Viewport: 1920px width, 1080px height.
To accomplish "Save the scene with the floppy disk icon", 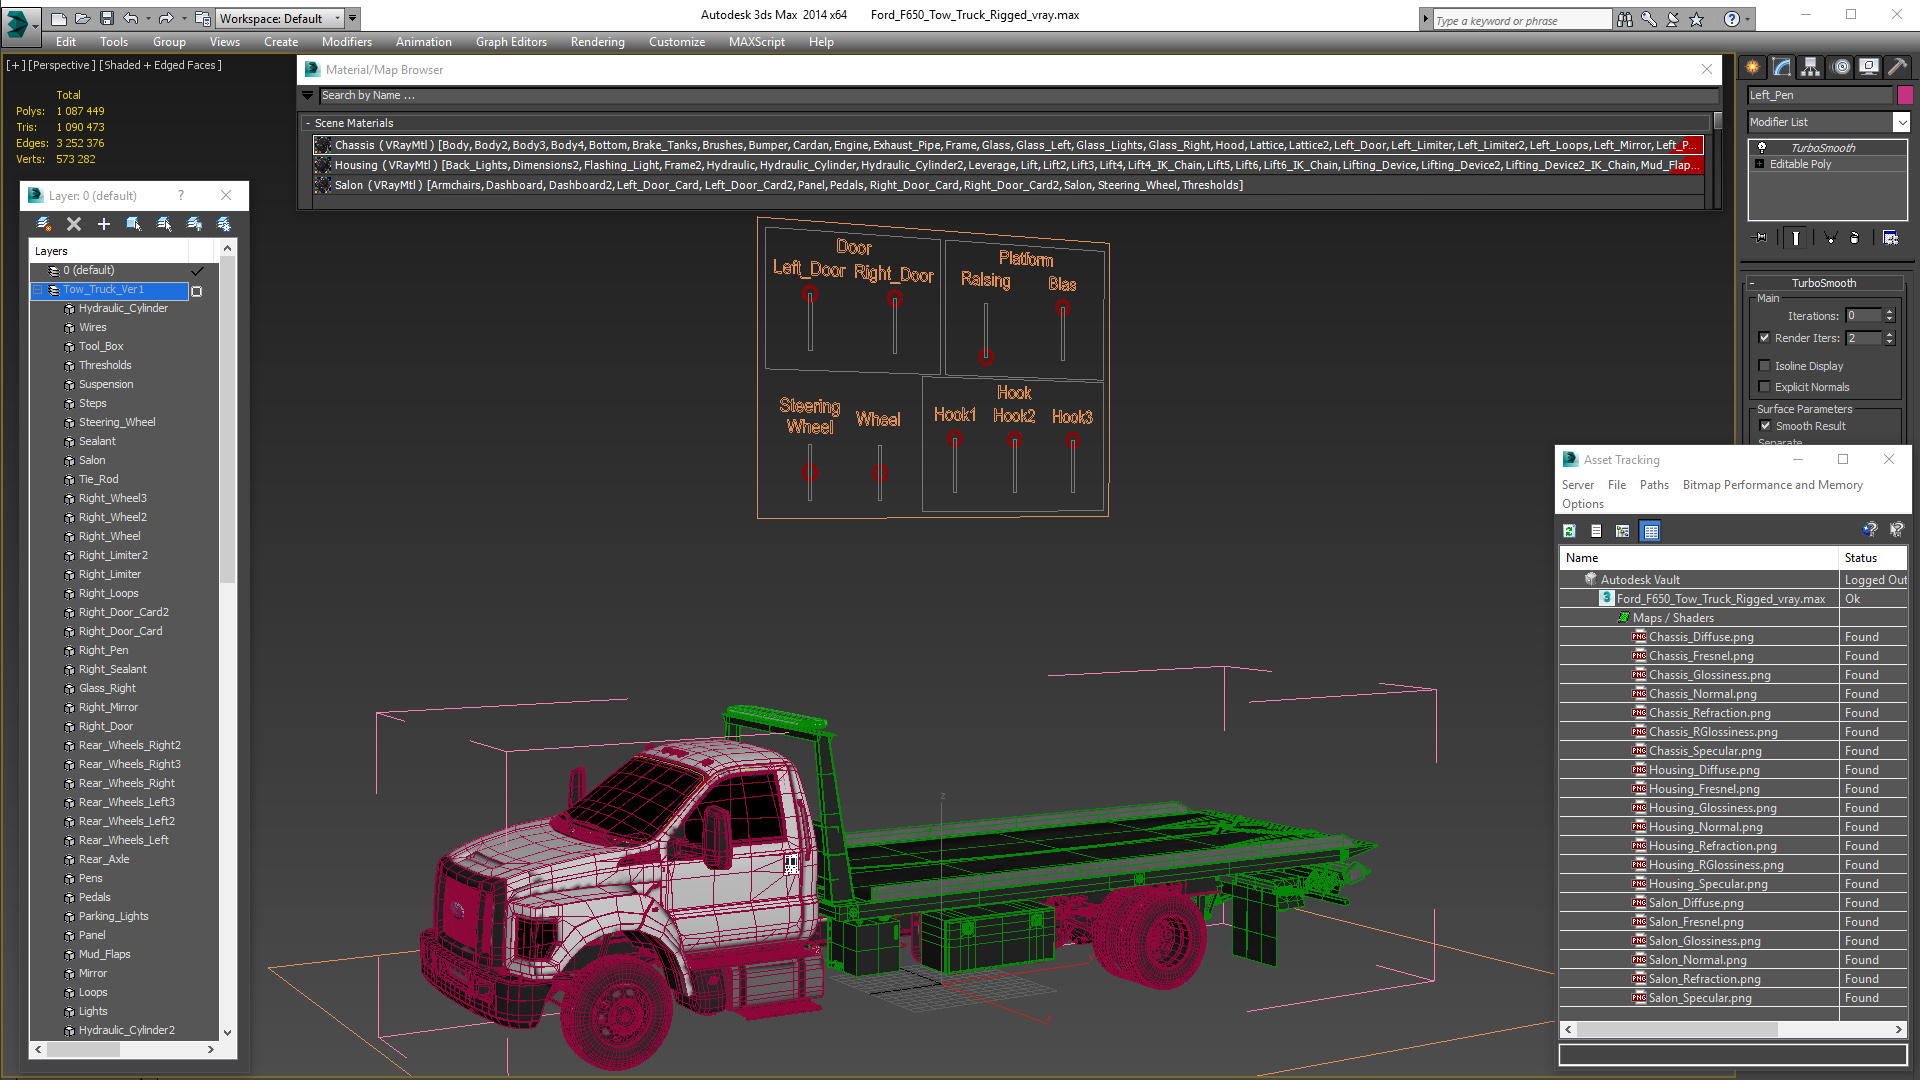I will tap(107, 18).
